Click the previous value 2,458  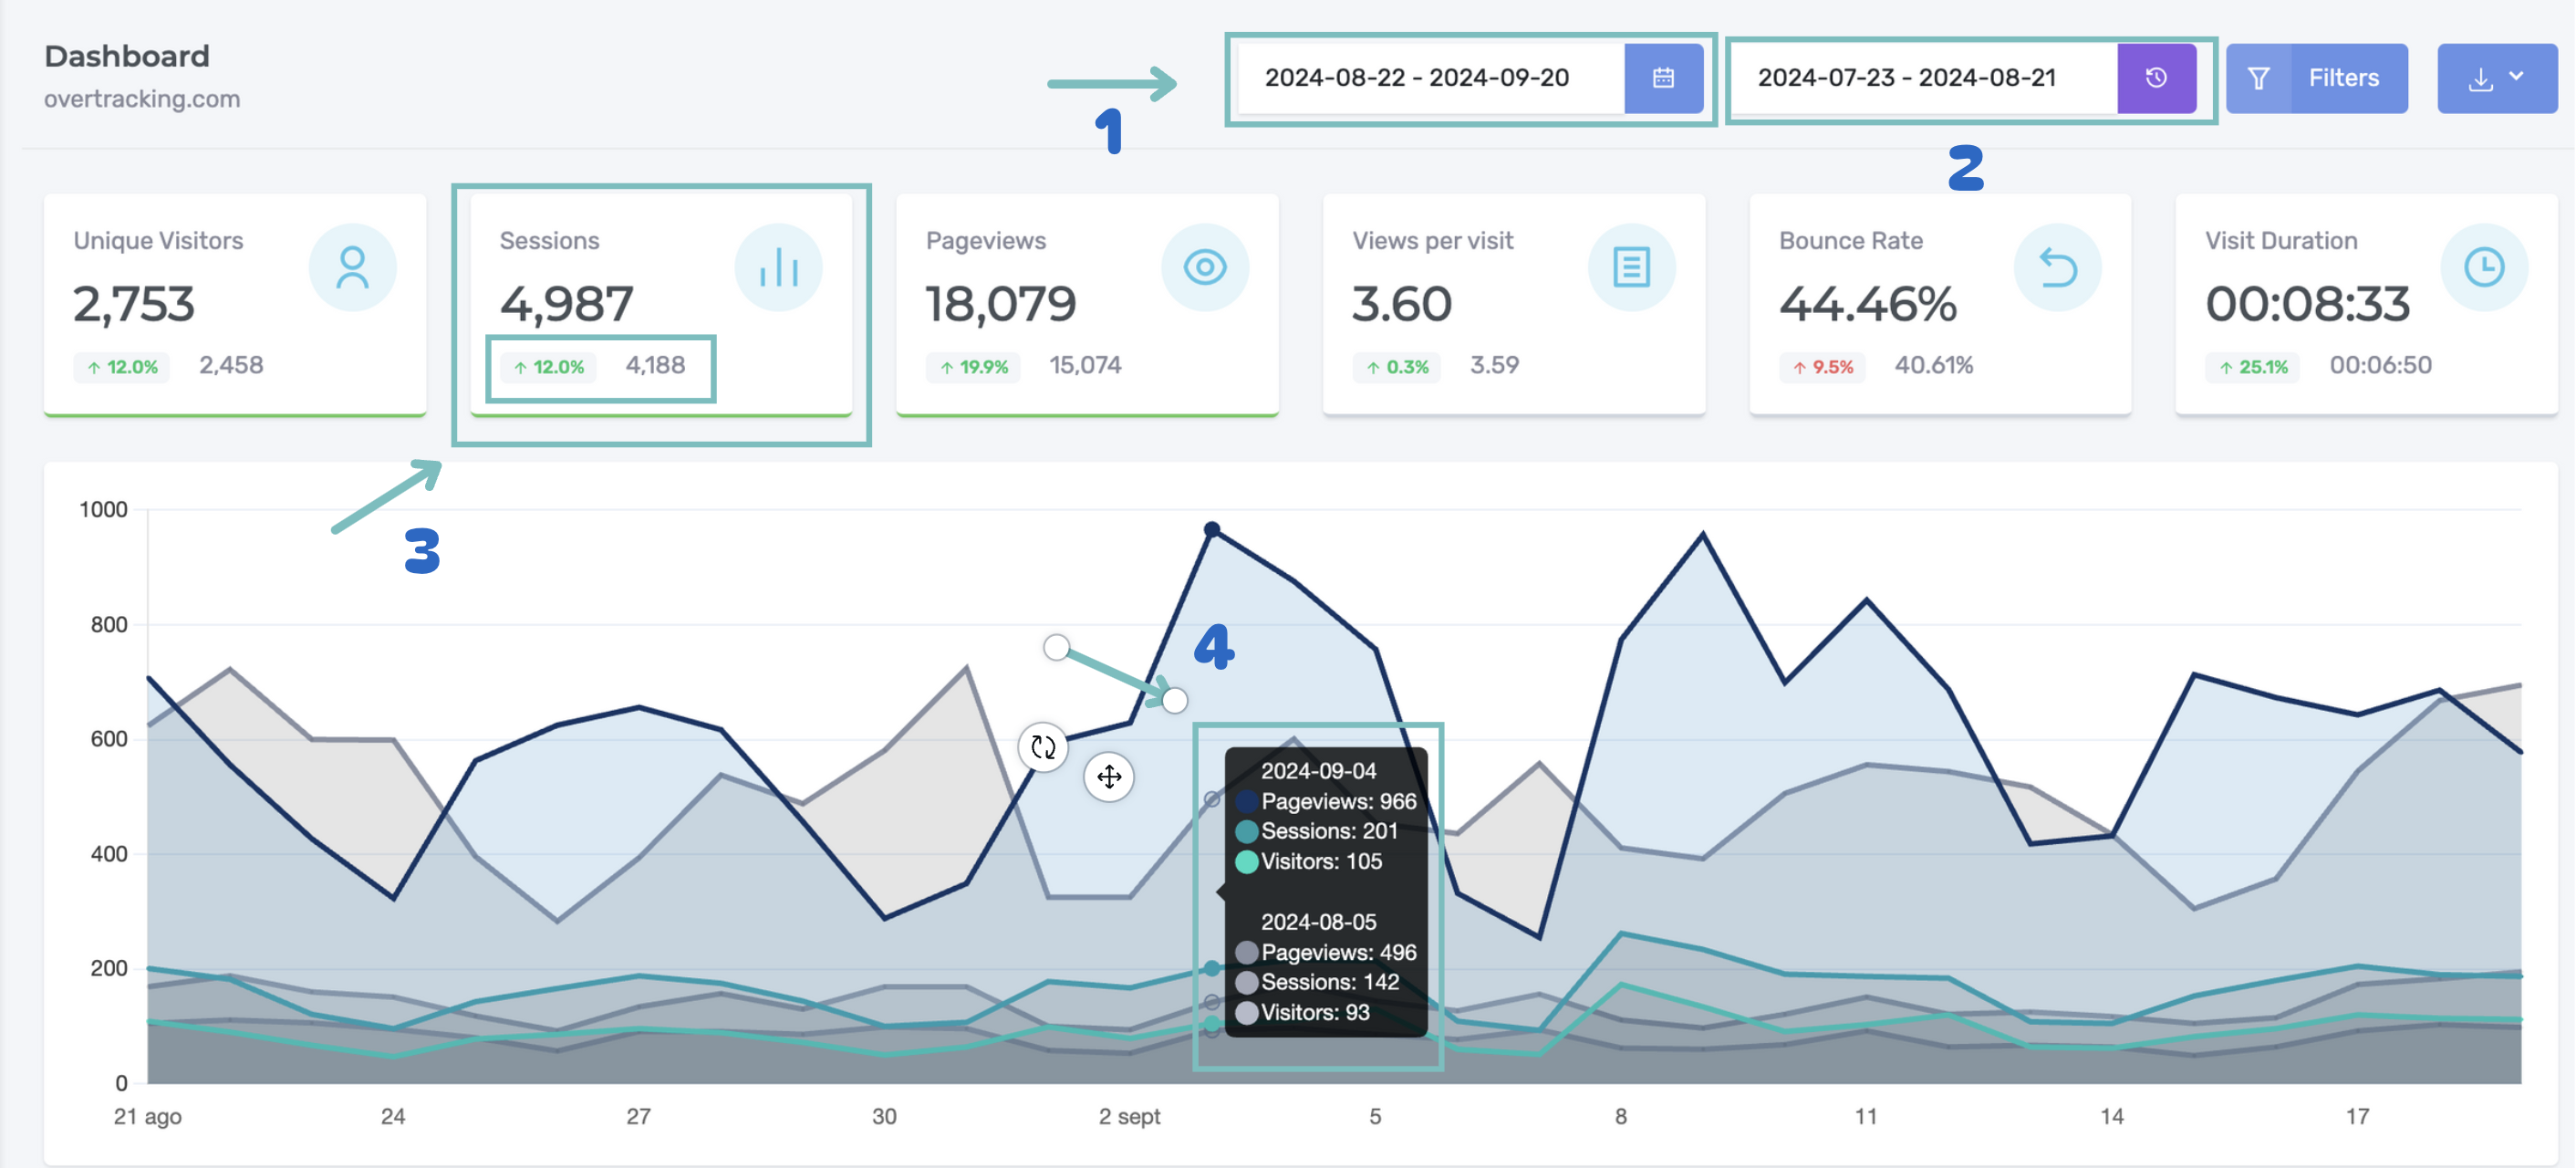[231, 365]
